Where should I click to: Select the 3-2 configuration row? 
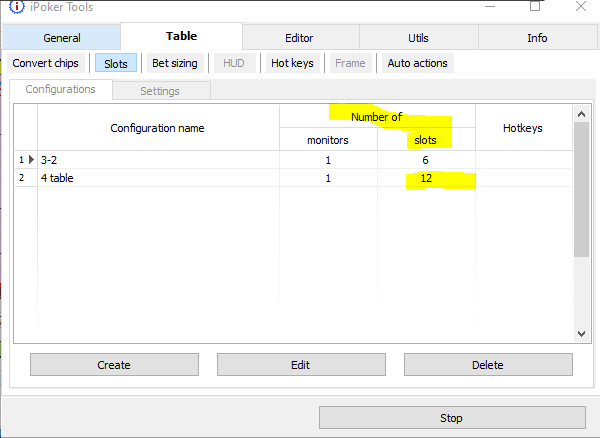point(293,160)
